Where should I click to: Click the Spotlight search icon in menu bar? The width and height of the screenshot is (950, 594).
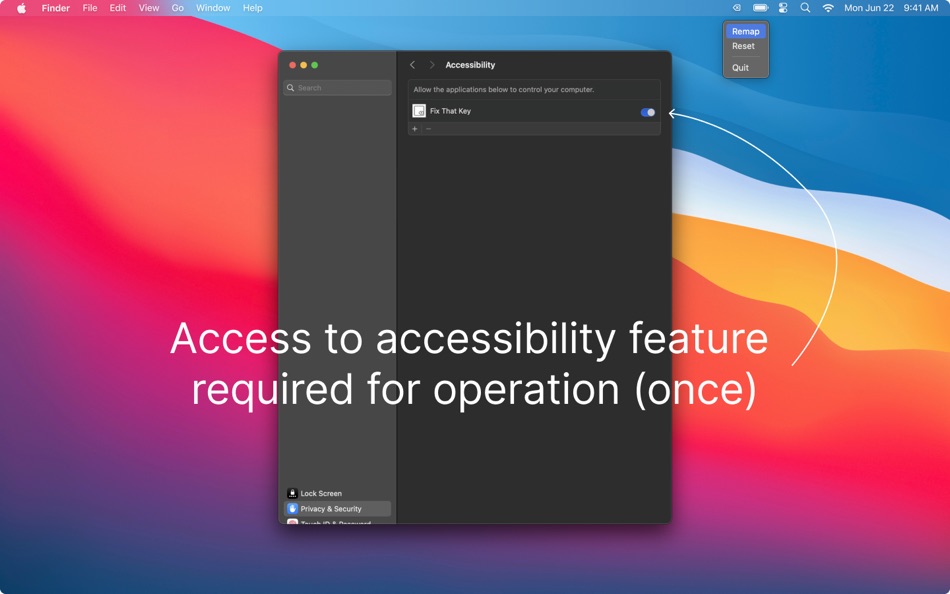tap(805, 8)
